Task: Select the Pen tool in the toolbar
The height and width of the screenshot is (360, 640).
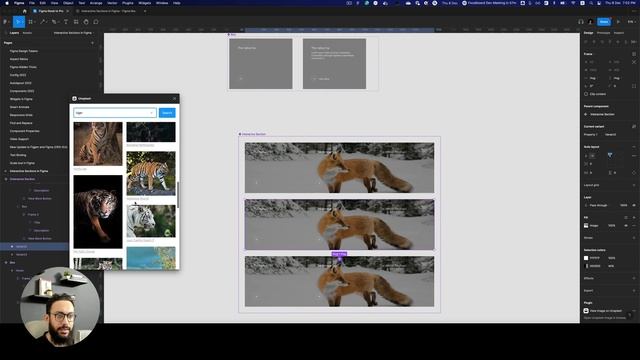Action: pos(53,22)
